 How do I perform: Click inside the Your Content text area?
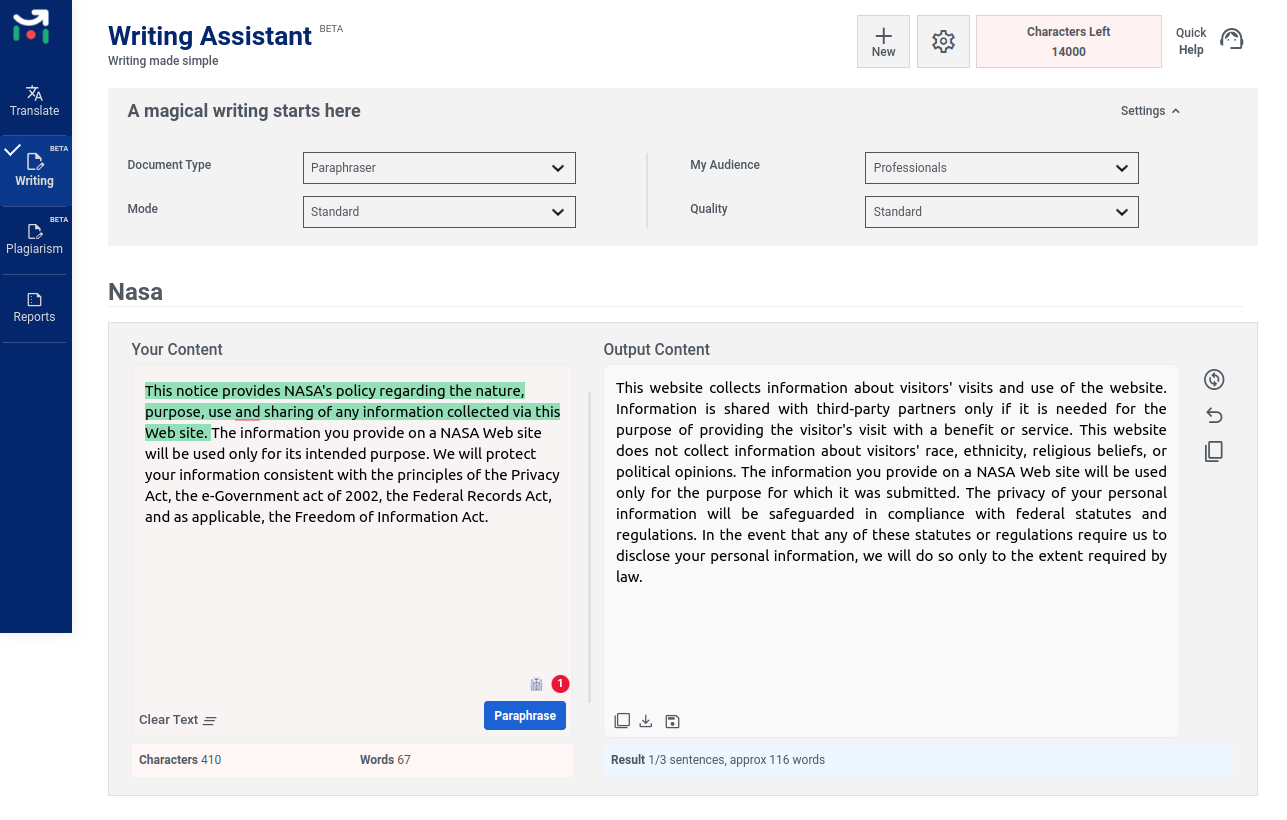point(350,560)
